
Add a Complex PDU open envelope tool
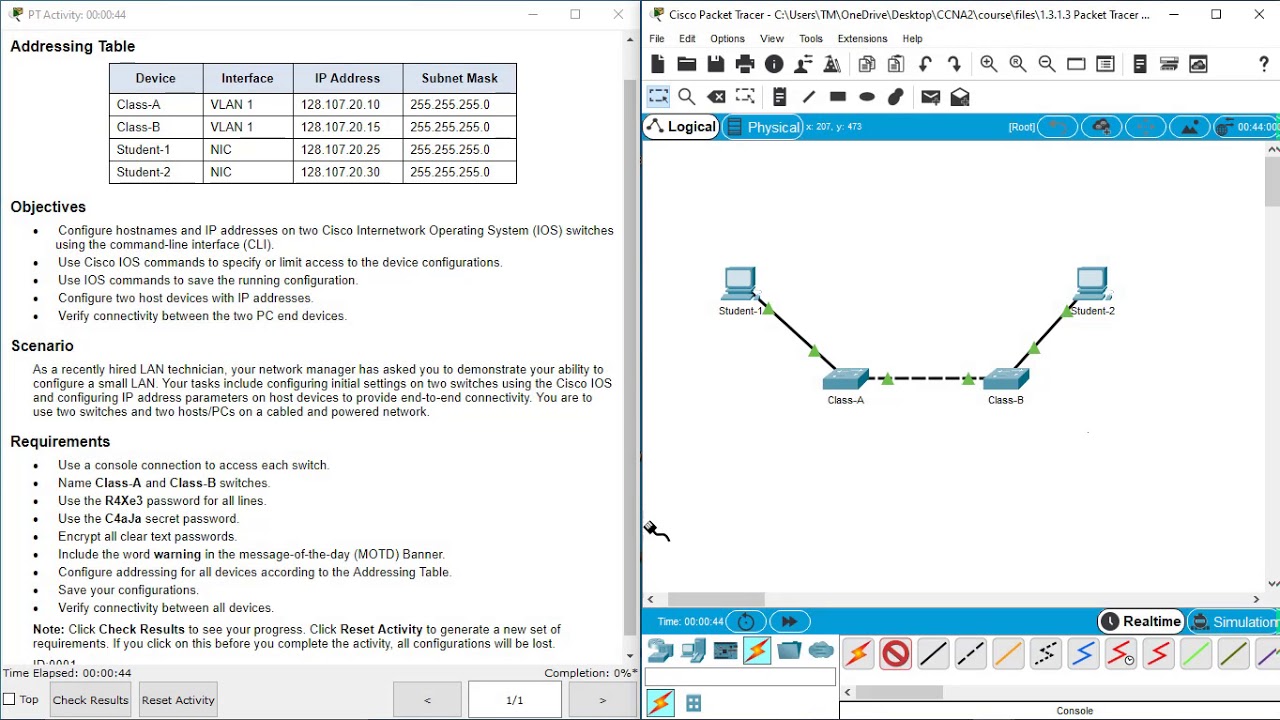(960, 96)
